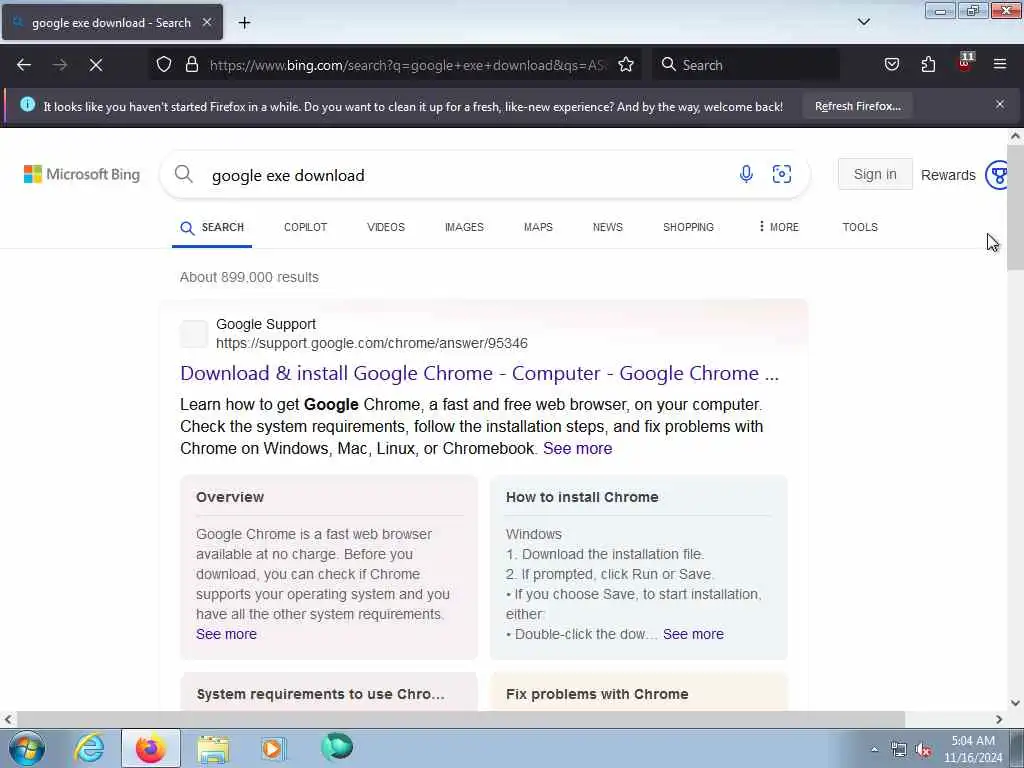Open Fix problems with Chrome card
The image size is (1024, 768).
[597, 694]
